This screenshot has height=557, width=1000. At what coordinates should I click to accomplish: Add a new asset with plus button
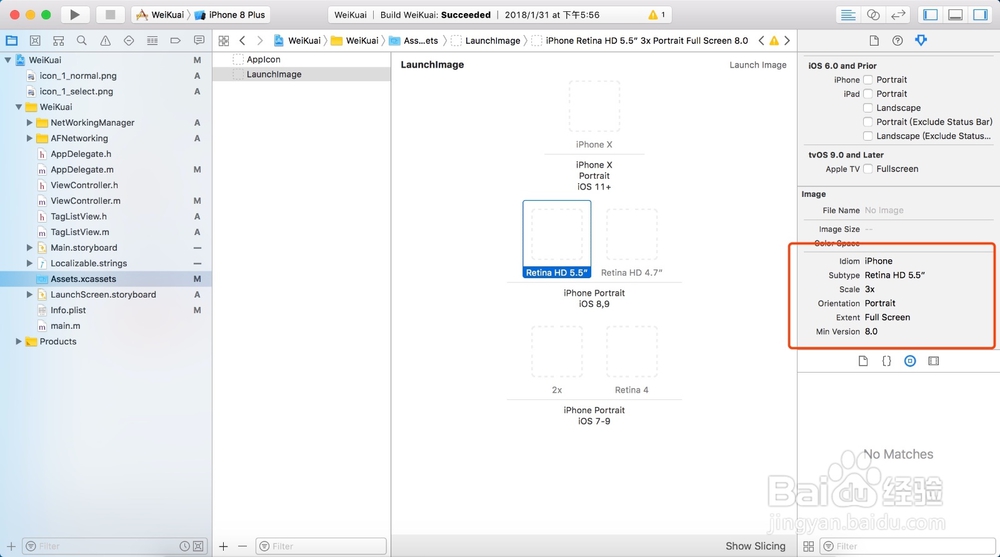tap(223, 546)
